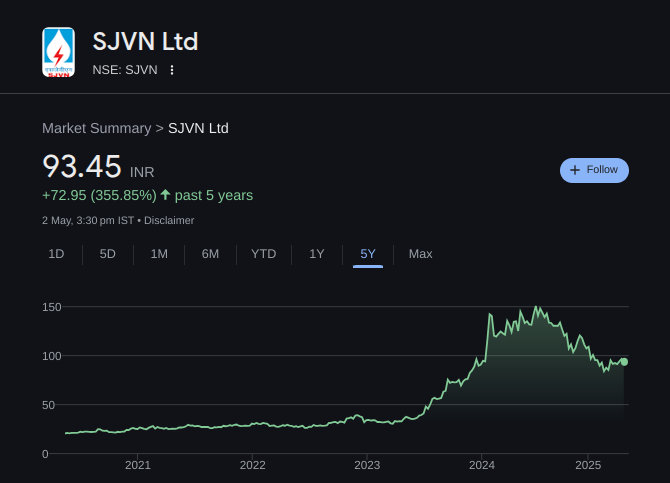Screen dimensions: 670x483
Task: Select the 5D time range tab
Action: click(x=108, y=254)
